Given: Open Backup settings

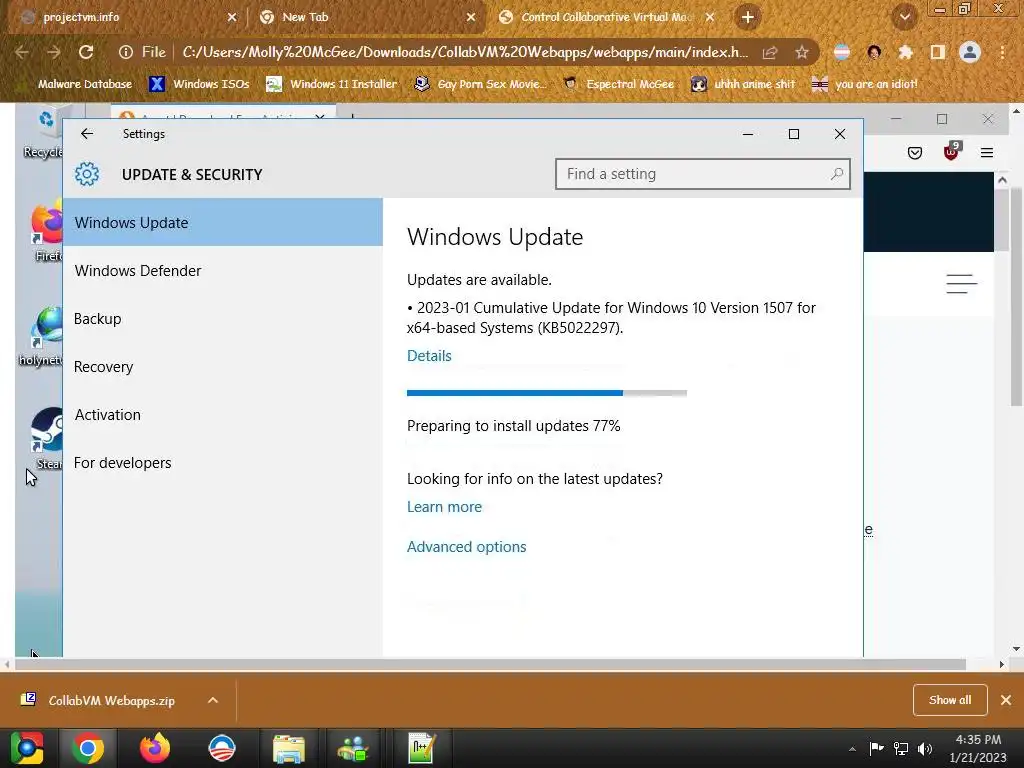Looking at the screenshot, I should pyautogui.click(x=223, y=319).
